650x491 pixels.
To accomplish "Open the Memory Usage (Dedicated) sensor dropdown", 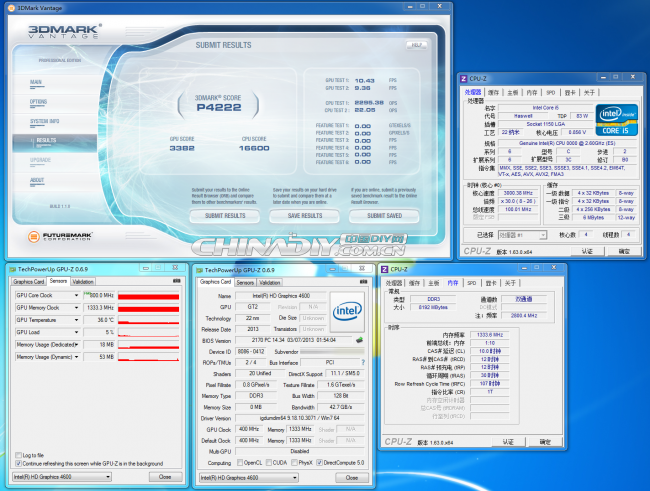I will [x=76, y=345].
